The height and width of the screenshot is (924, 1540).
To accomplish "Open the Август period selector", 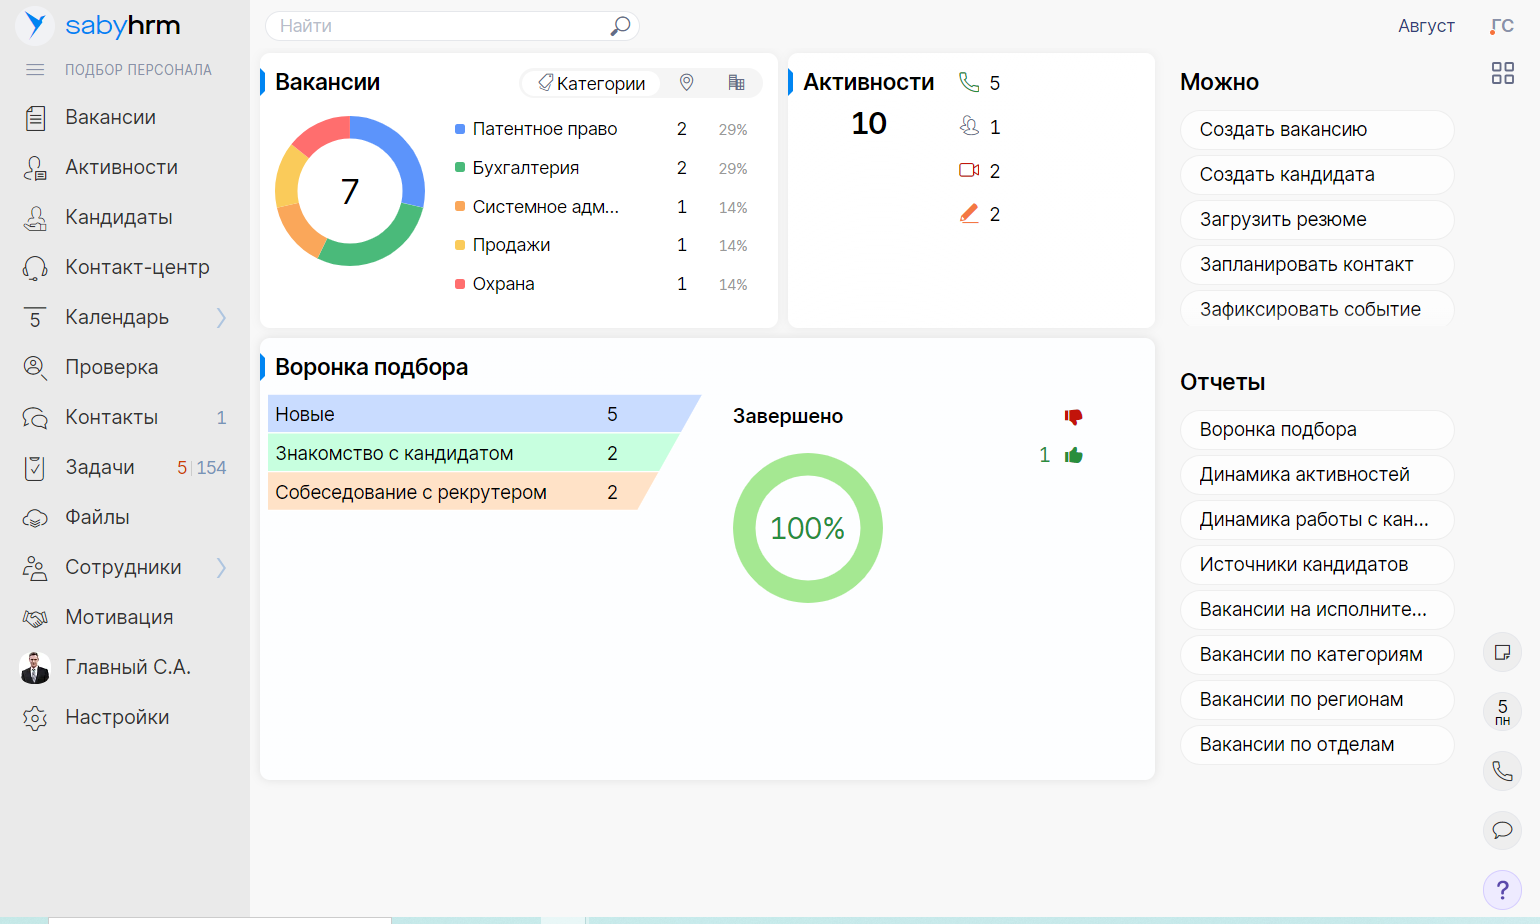I will click(x=1425, y=26).
